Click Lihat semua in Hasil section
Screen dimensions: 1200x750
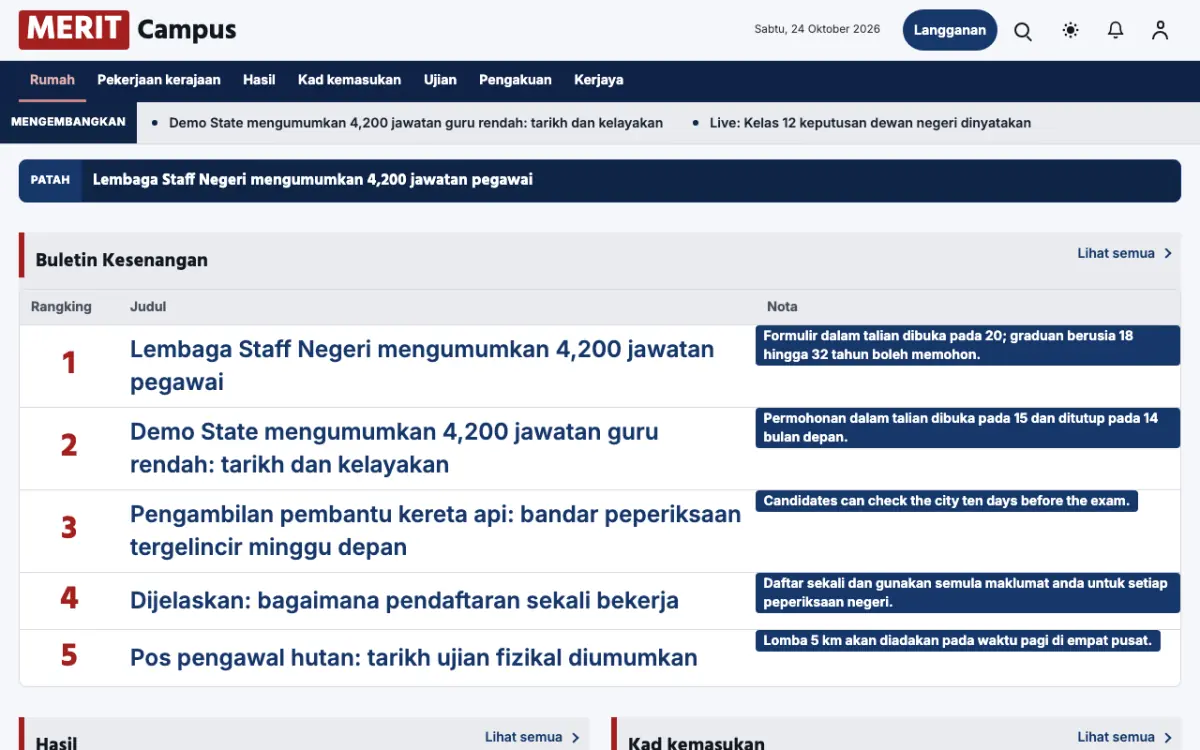point(524,737)
